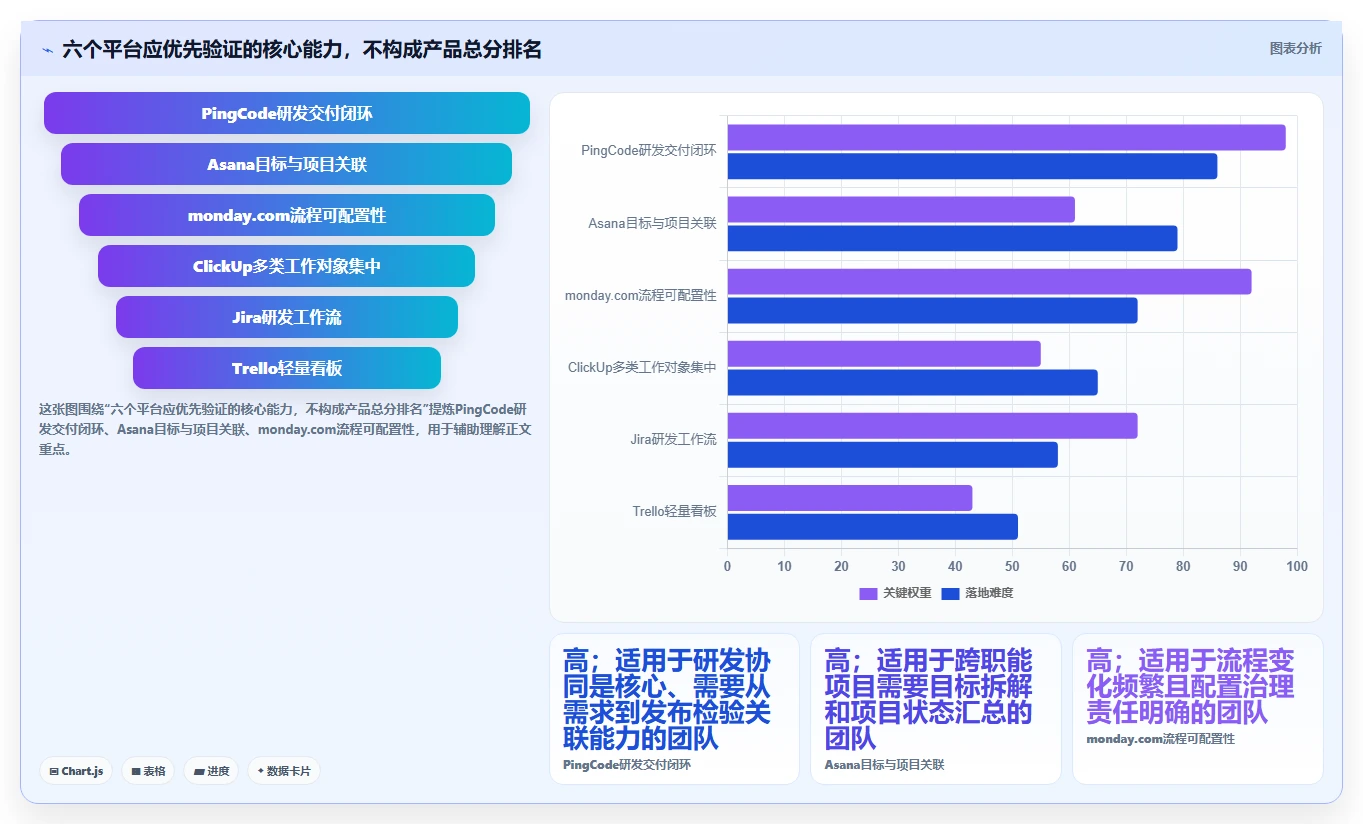Select the Trello轻量看板 funnel bar

coord(287,368)
